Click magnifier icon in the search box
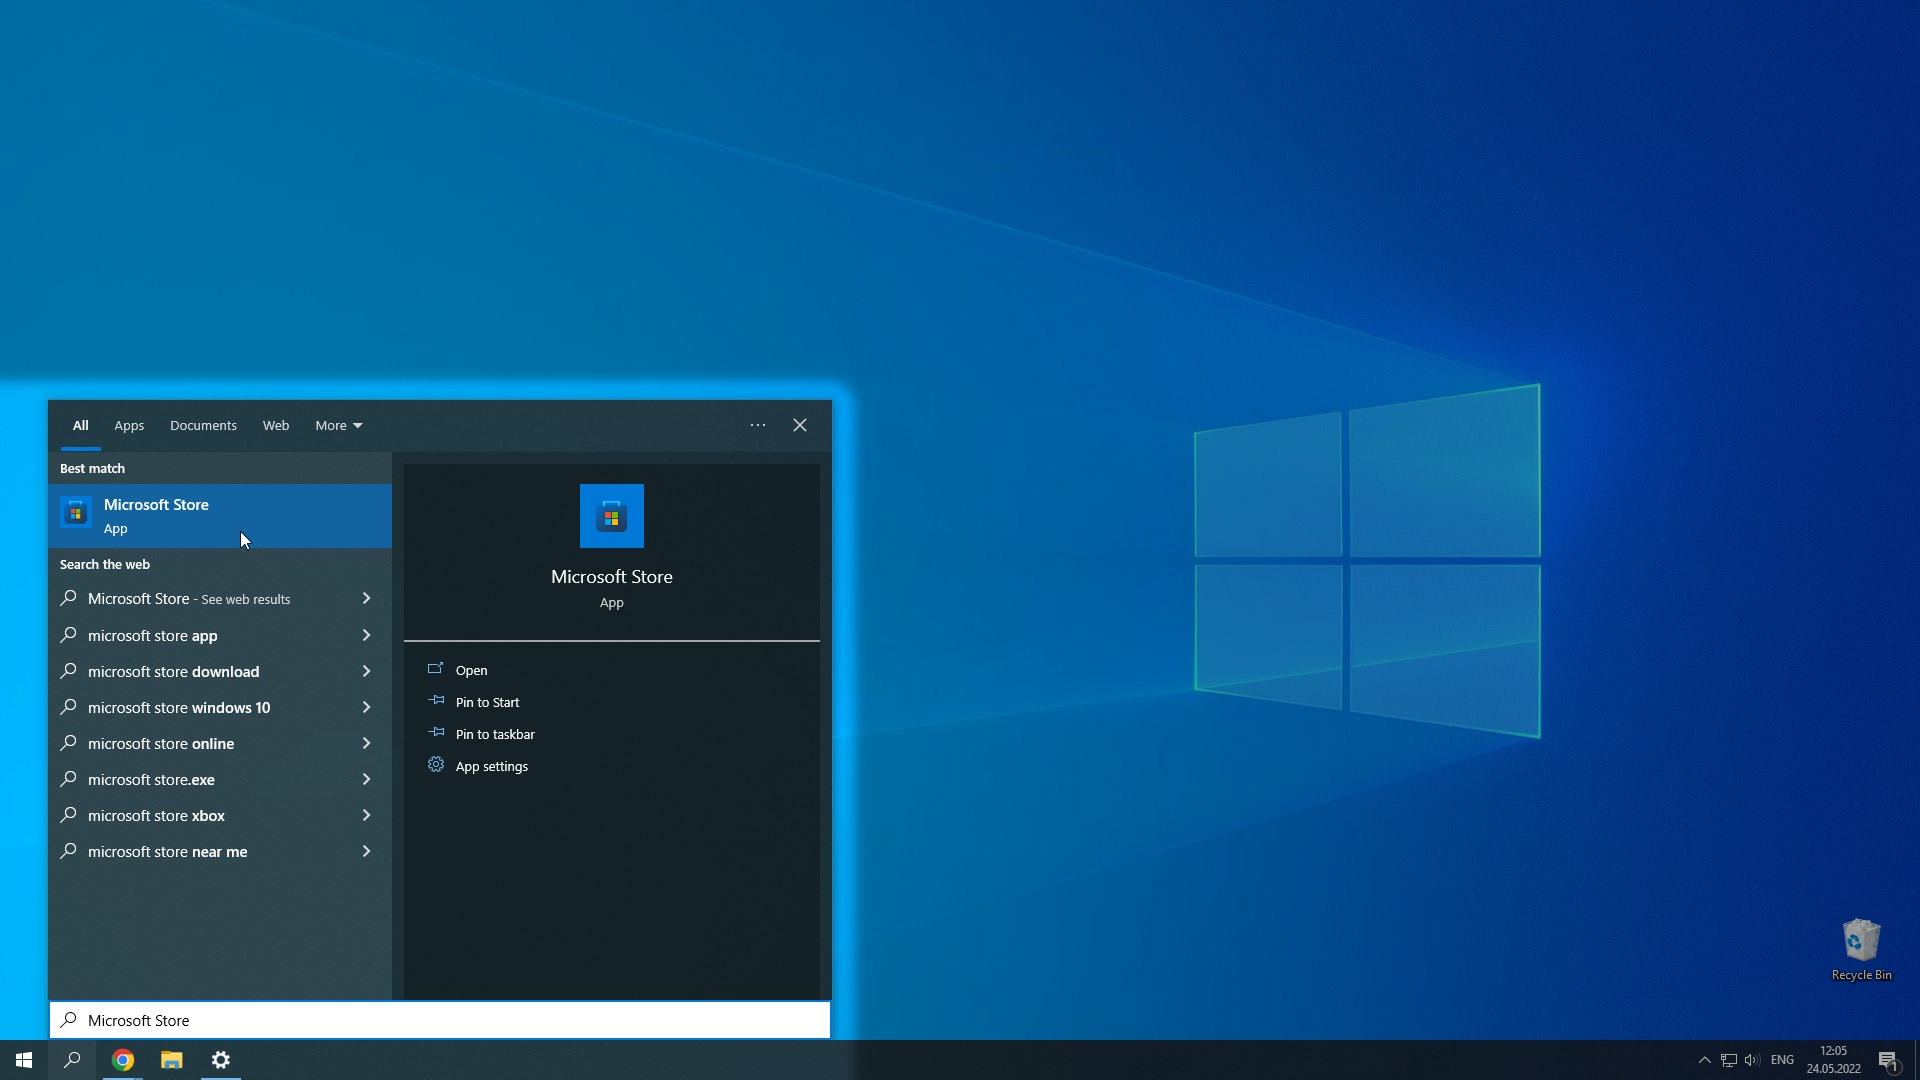Image resolution: width=1920 pixels, height=1080 pixels. pos(68,1019)
